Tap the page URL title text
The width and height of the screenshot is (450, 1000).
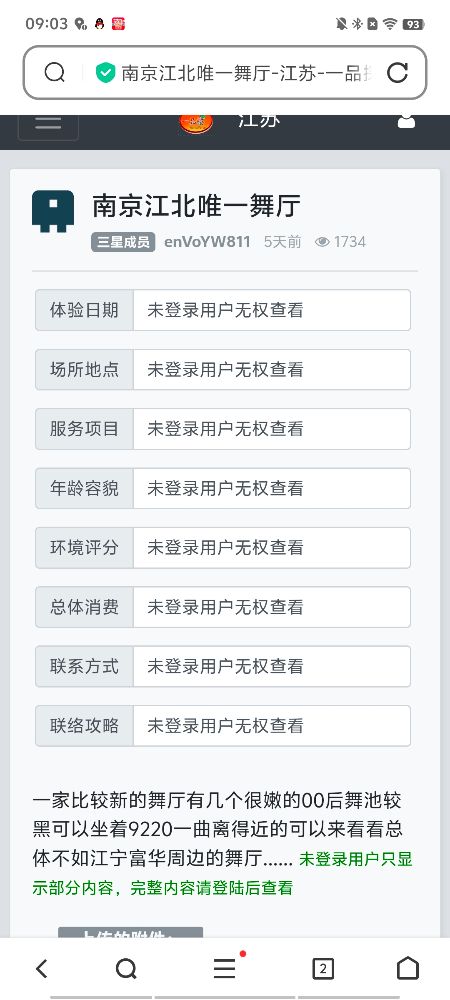coord(247,73)
